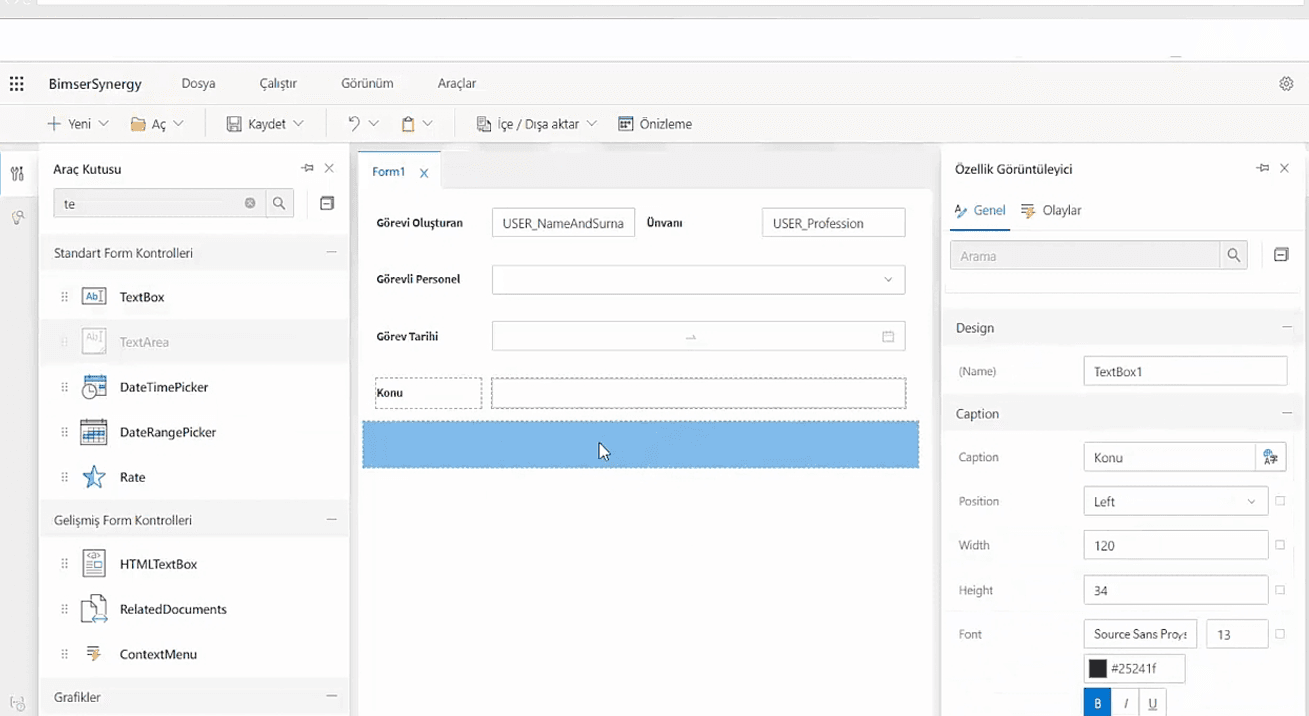1309x716 pixels.
Task: Click the property search magnifier button
Action: click(1234, 256)
